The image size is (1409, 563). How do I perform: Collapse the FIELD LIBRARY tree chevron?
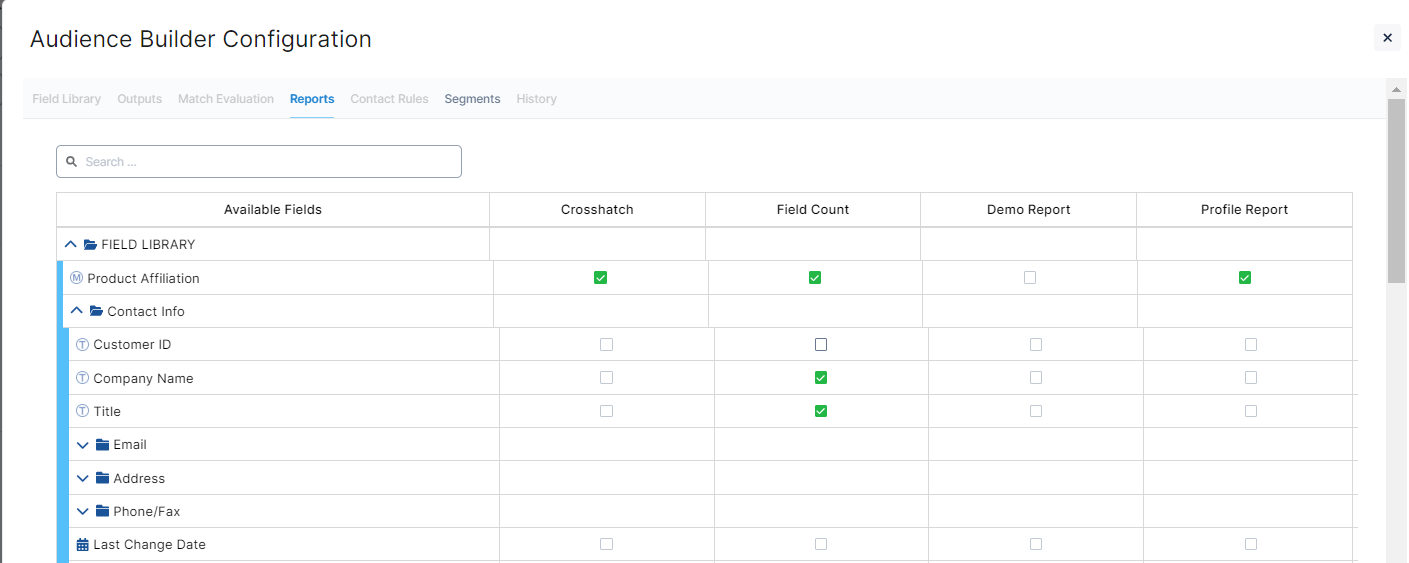coord(71,245)
